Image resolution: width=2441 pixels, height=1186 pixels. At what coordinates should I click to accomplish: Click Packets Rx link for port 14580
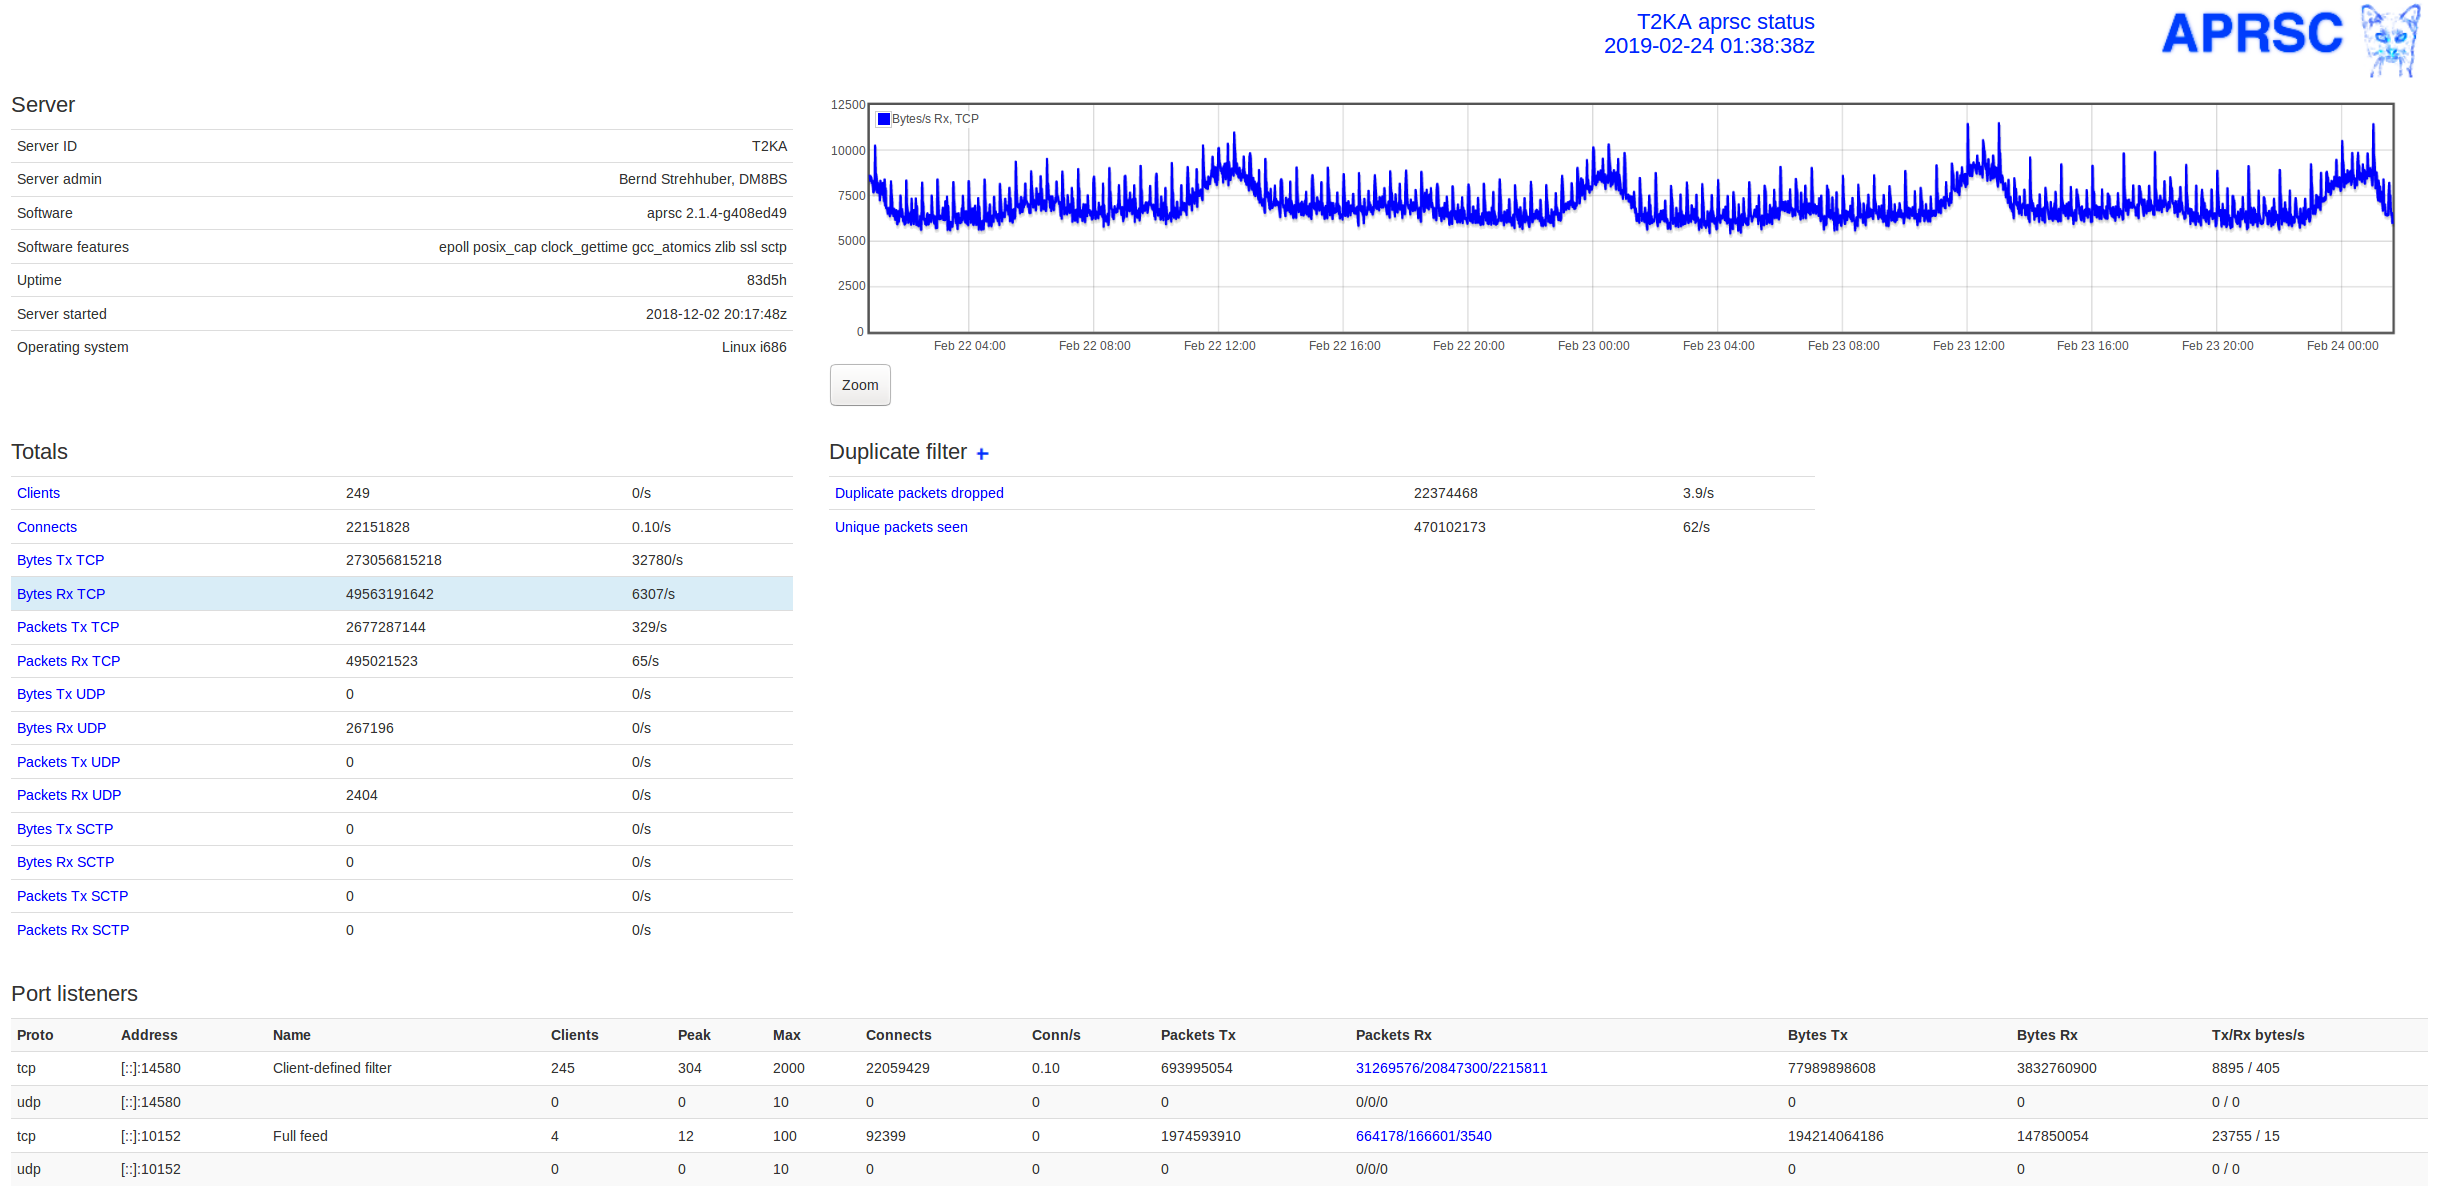[1451, 1068]
